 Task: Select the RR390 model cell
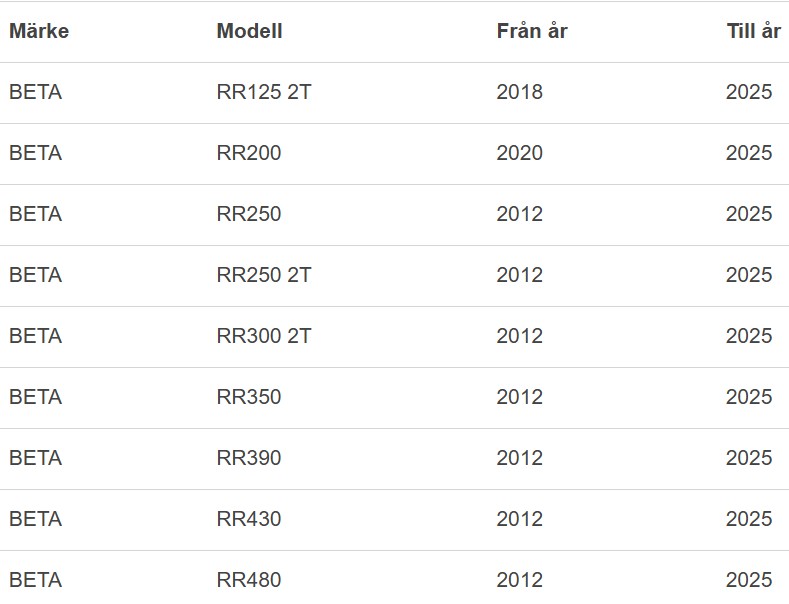(249, 458)
